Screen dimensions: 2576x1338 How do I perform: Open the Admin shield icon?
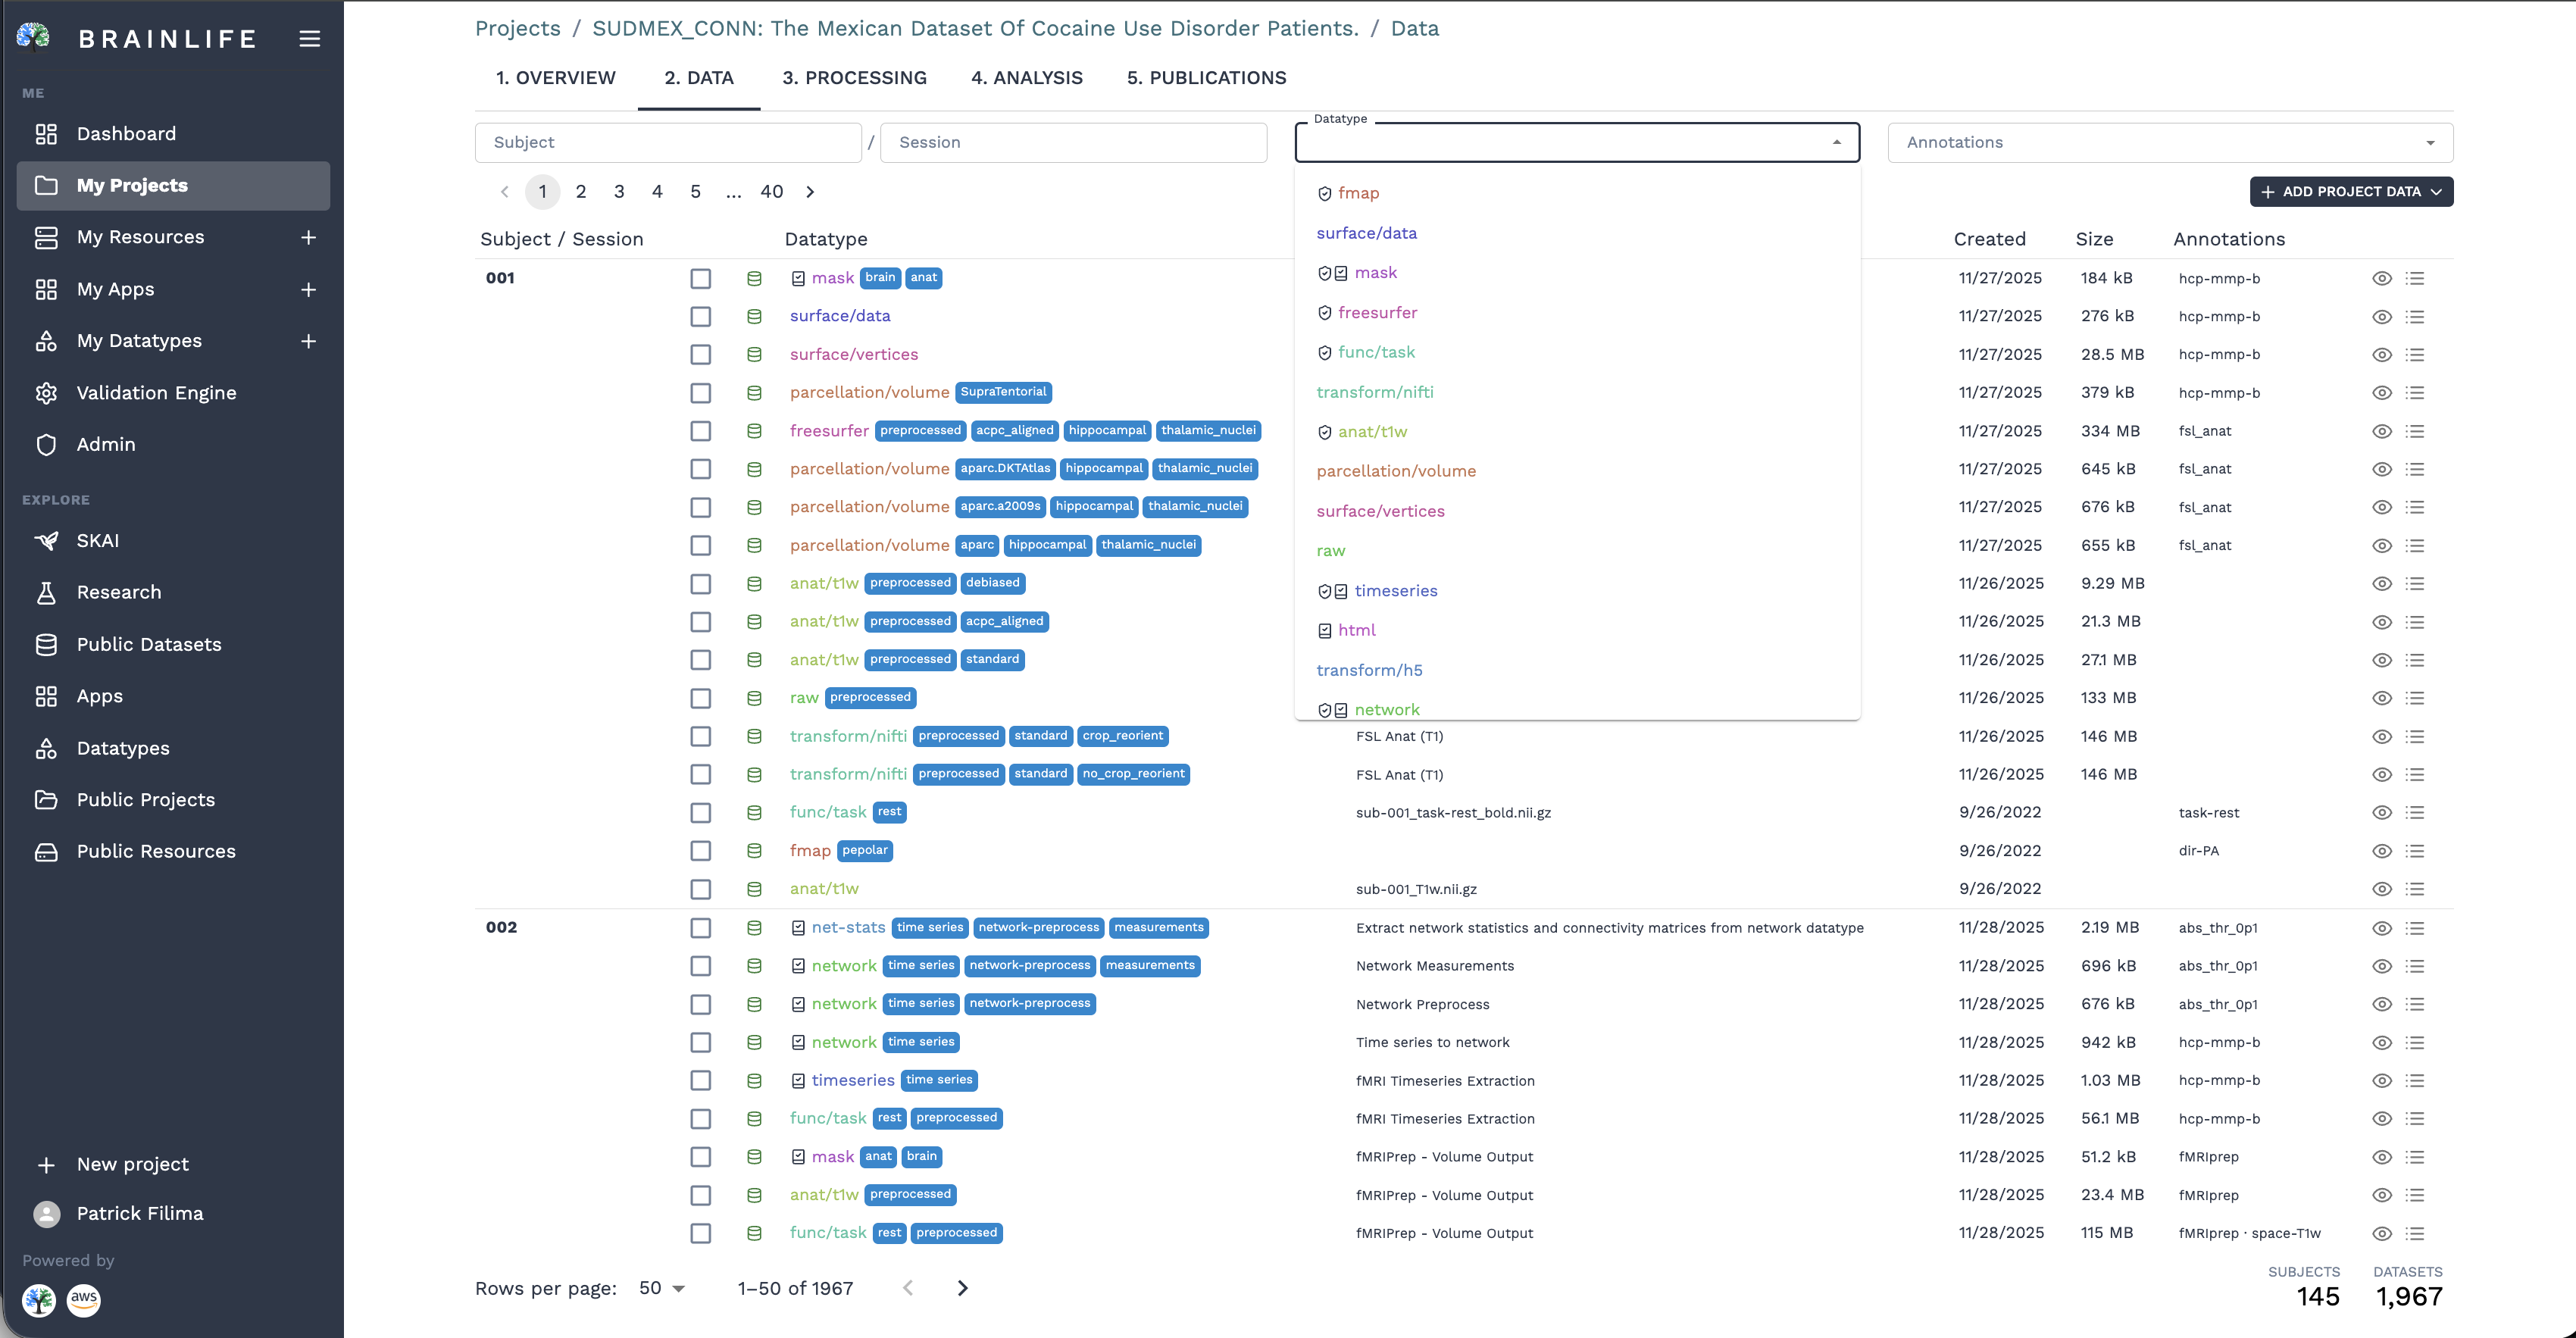coord(46,445)
